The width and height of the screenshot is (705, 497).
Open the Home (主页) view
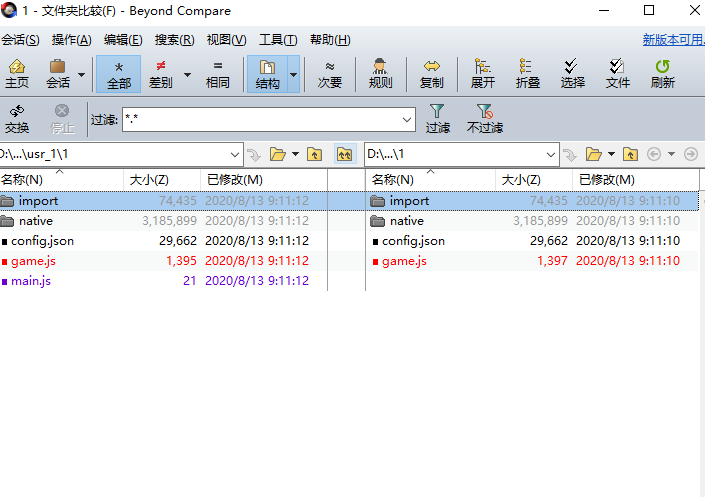[17, 74]
